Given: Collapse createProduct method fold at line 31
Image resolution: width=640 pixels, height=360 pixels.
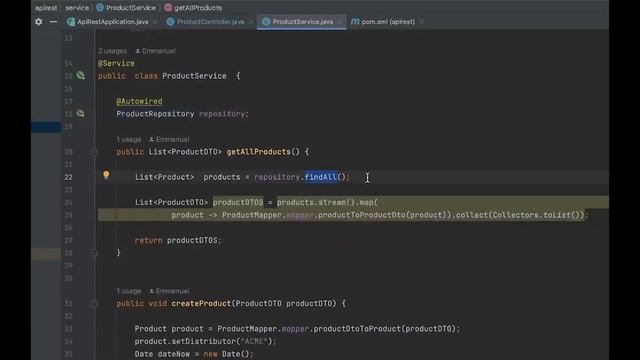Looking at the screenshot, I should tap(94, 304).
